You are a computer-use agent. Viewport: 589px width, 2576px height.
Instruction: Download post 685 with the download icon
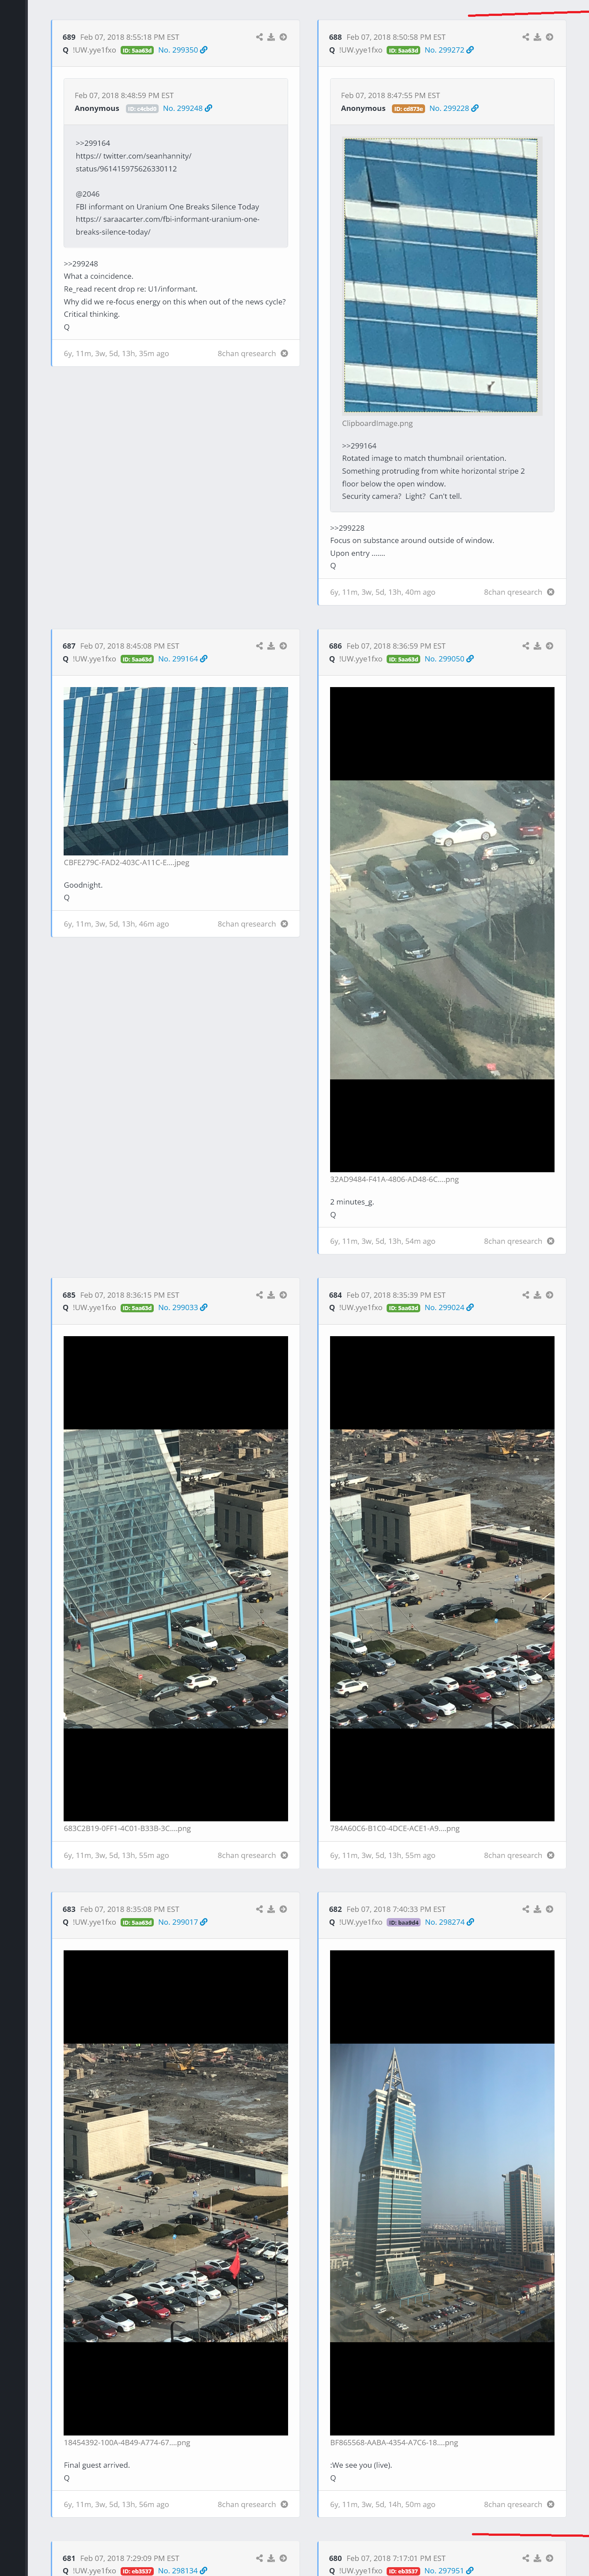(x=271, y=1295)
